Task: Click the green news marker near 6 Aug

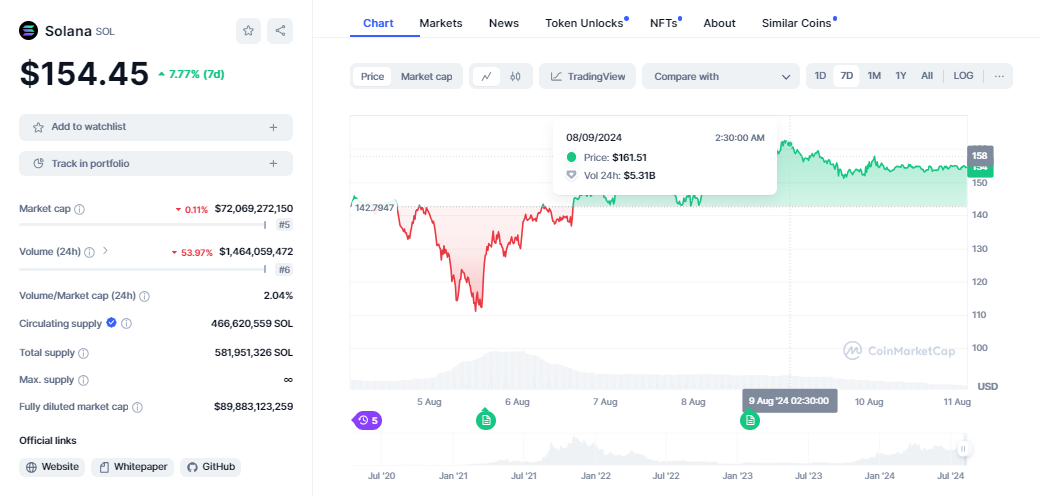Action: tap(486, 420)
